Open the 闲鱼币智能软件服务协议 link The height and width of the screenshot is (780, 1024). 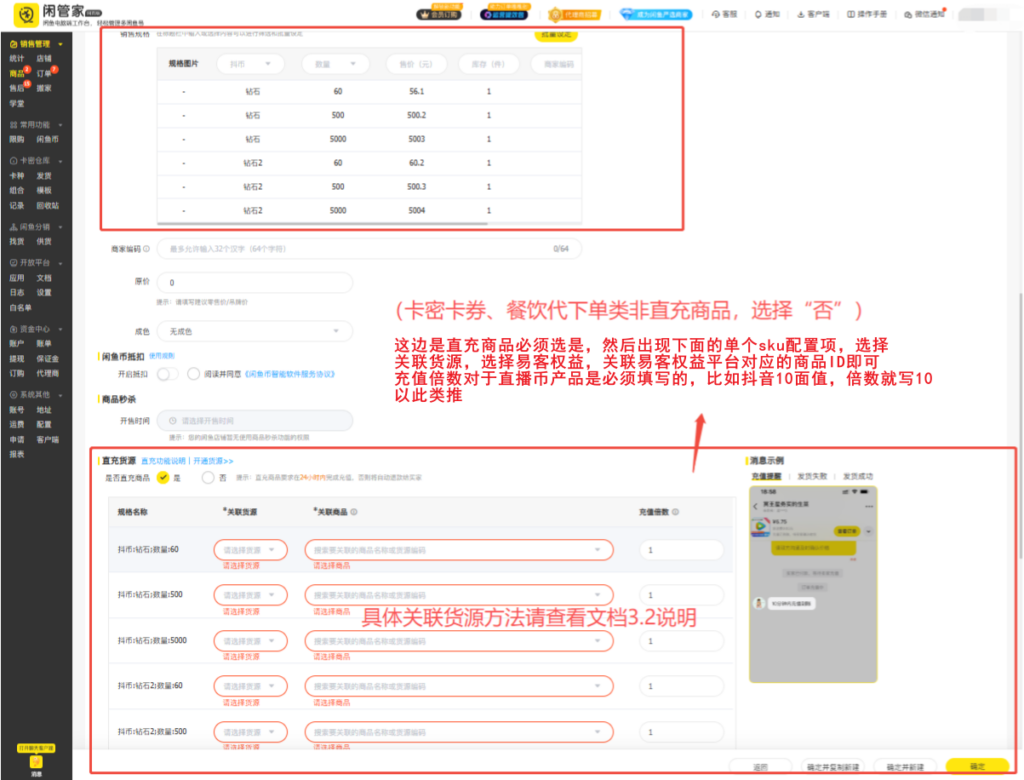[290, 374]
